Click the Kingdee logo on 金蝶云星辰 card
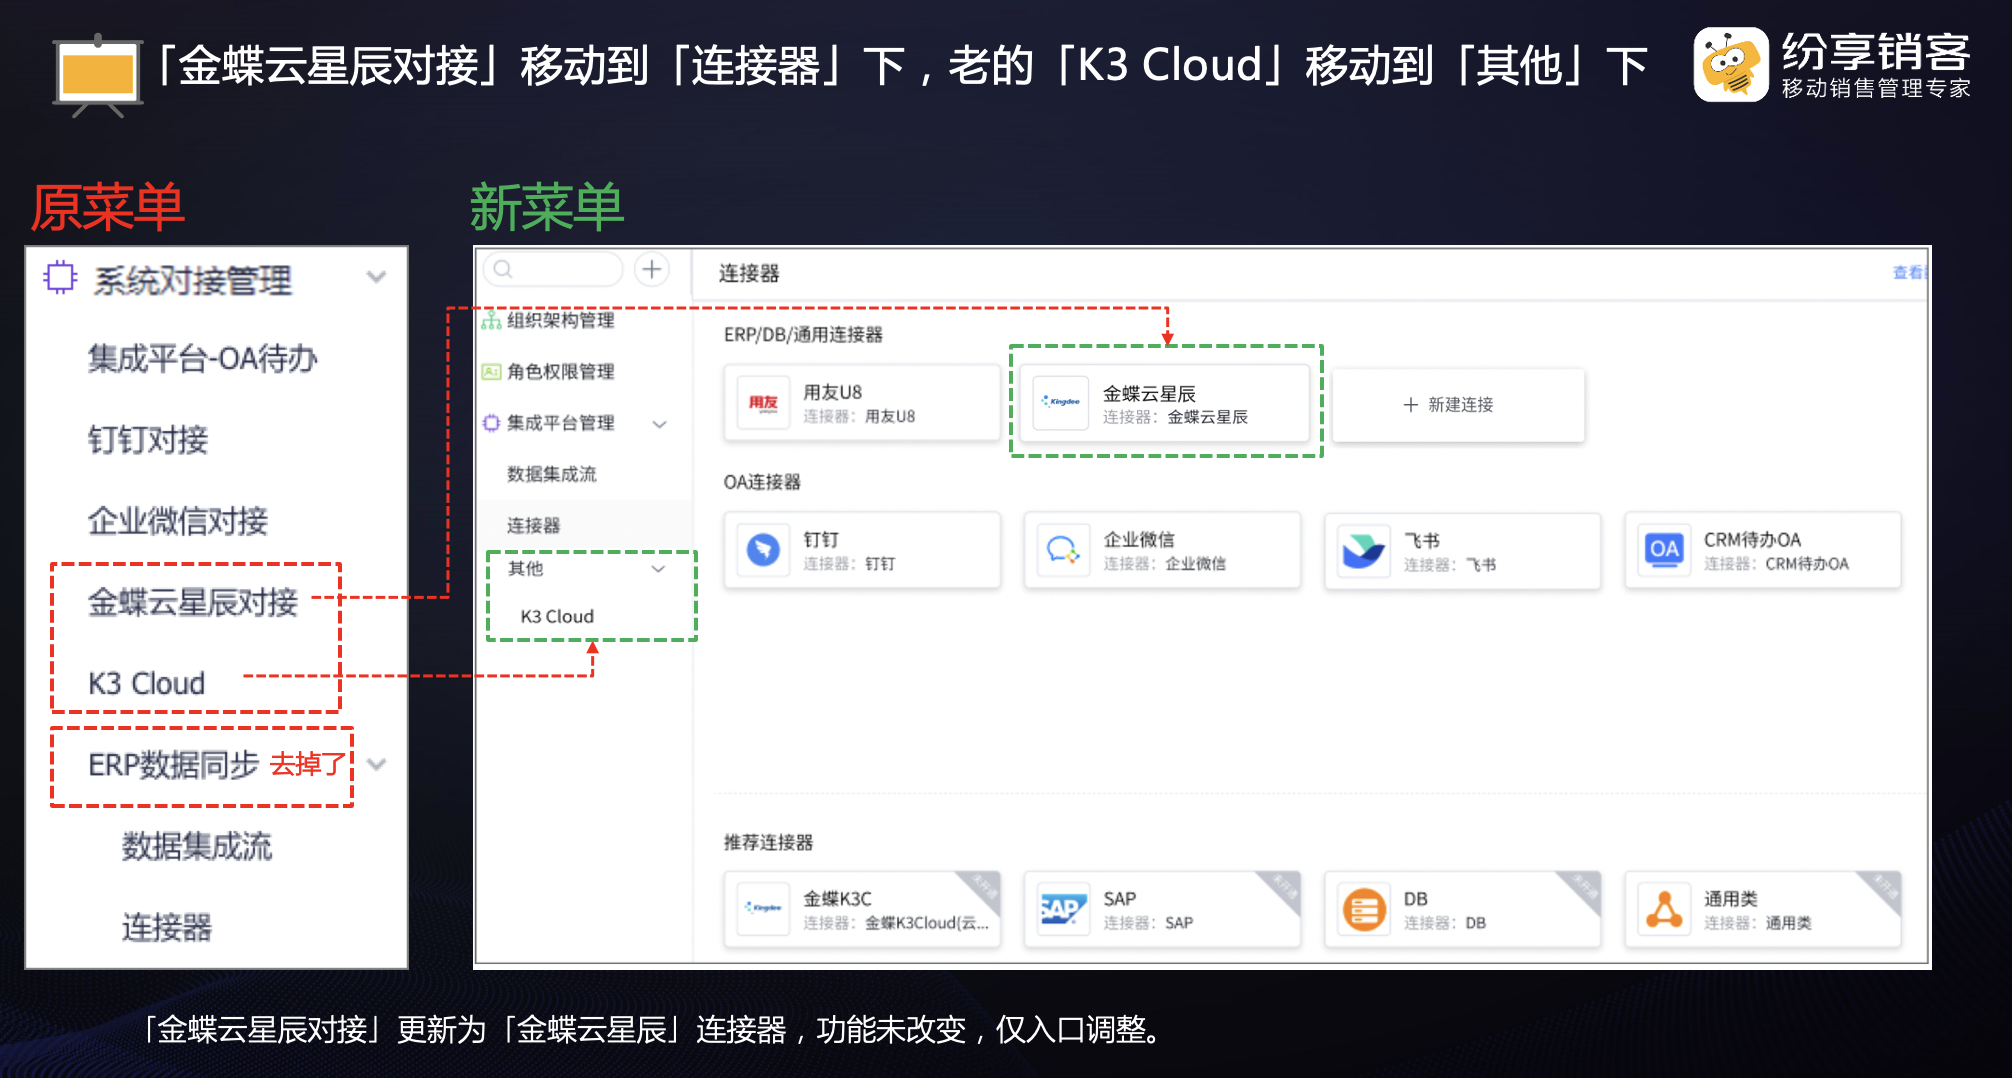Screen dimensions: 2012x1078 (x=1061, y=403)
